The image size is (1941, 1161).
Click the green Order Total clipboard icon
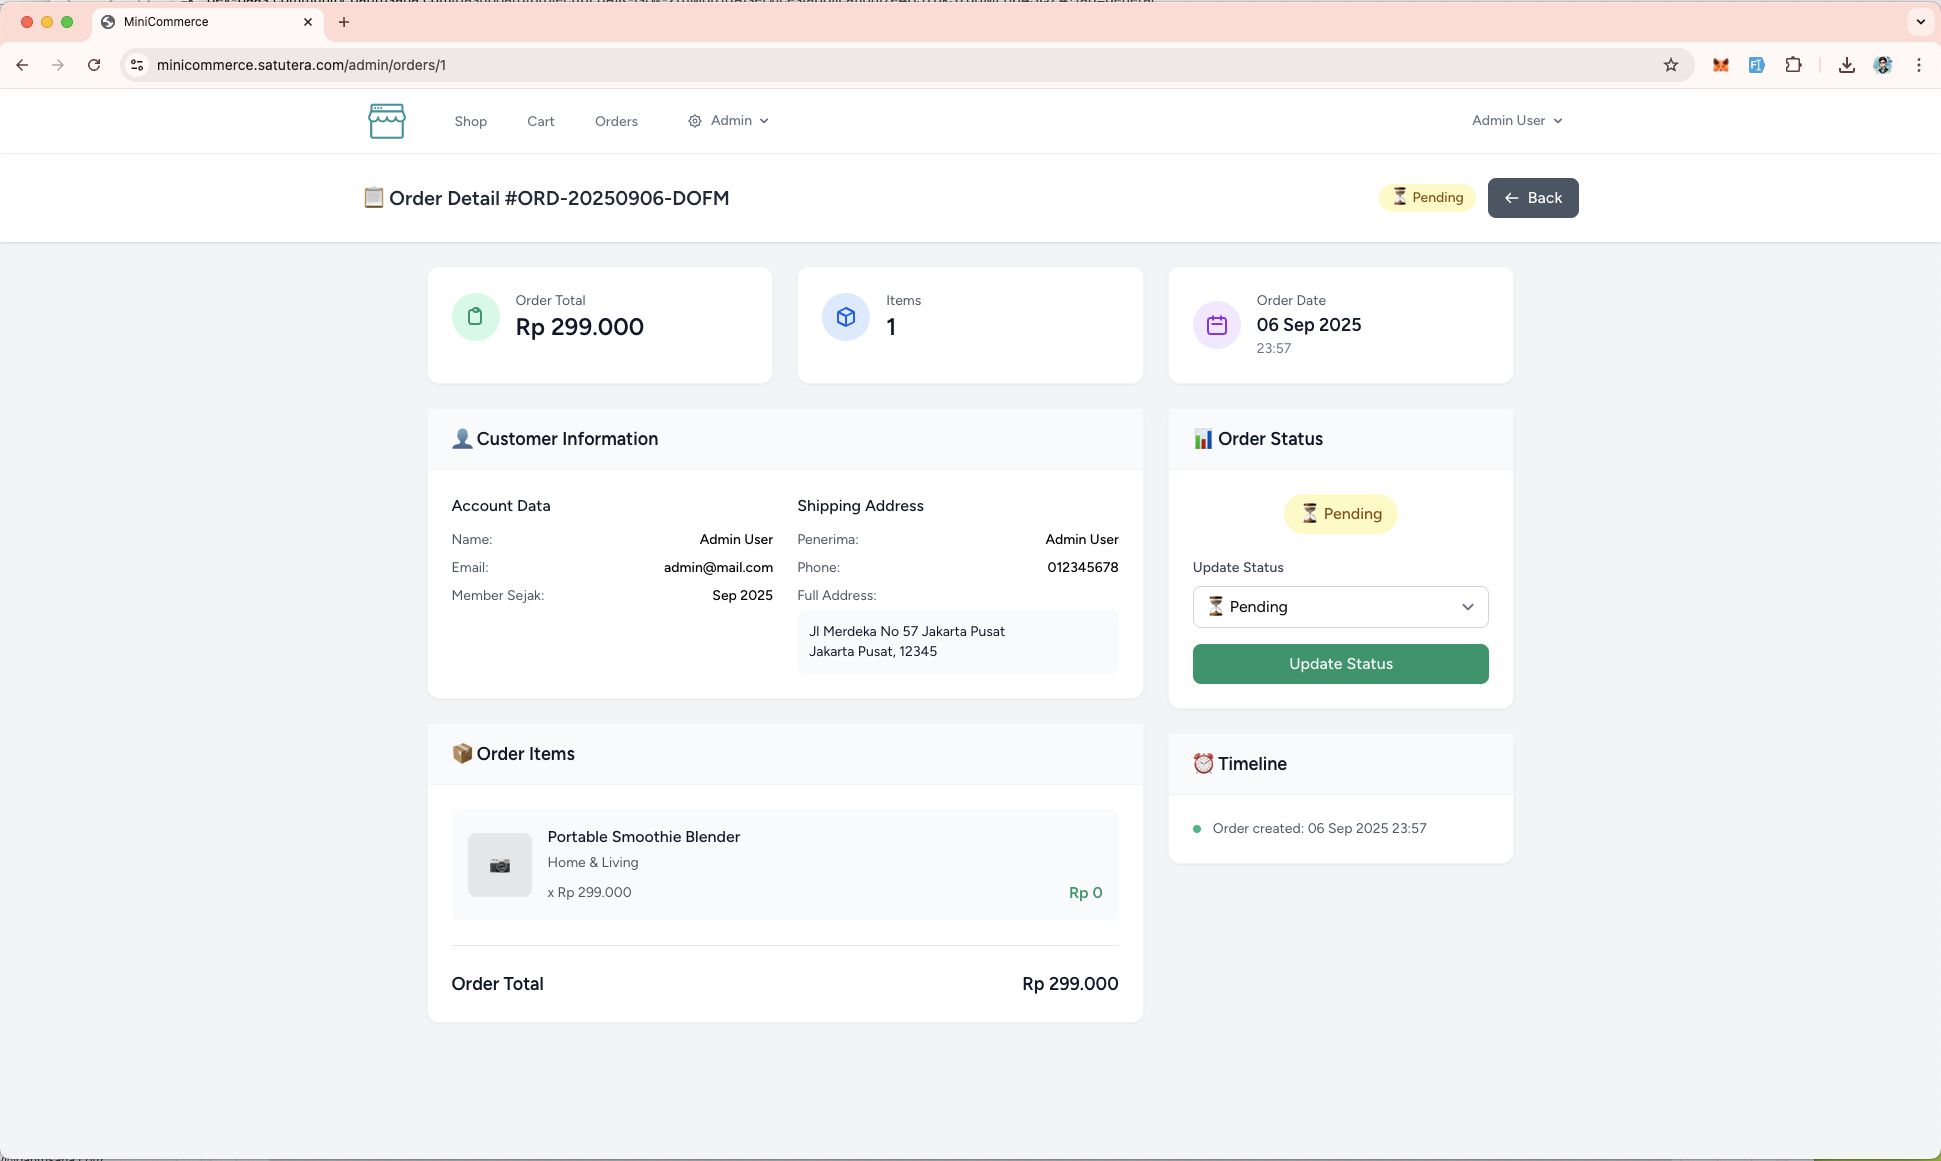(475, 317)
